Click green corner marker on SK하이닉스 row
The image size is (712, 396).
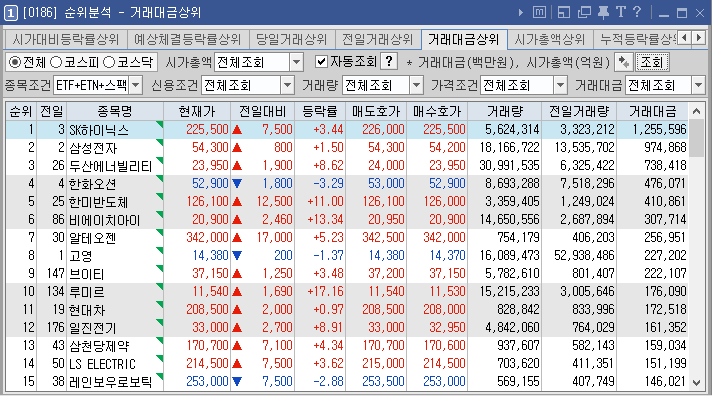coord(159,125)
